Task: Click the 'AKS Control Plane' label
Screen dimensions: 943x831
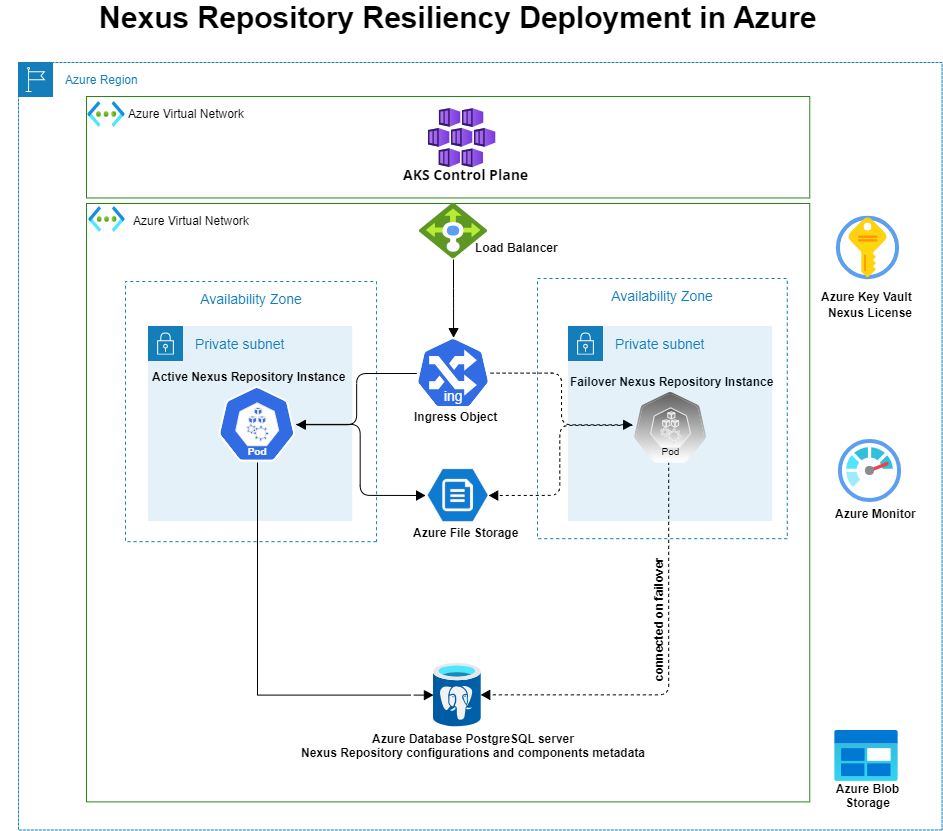Action: [x=465, y=175]
